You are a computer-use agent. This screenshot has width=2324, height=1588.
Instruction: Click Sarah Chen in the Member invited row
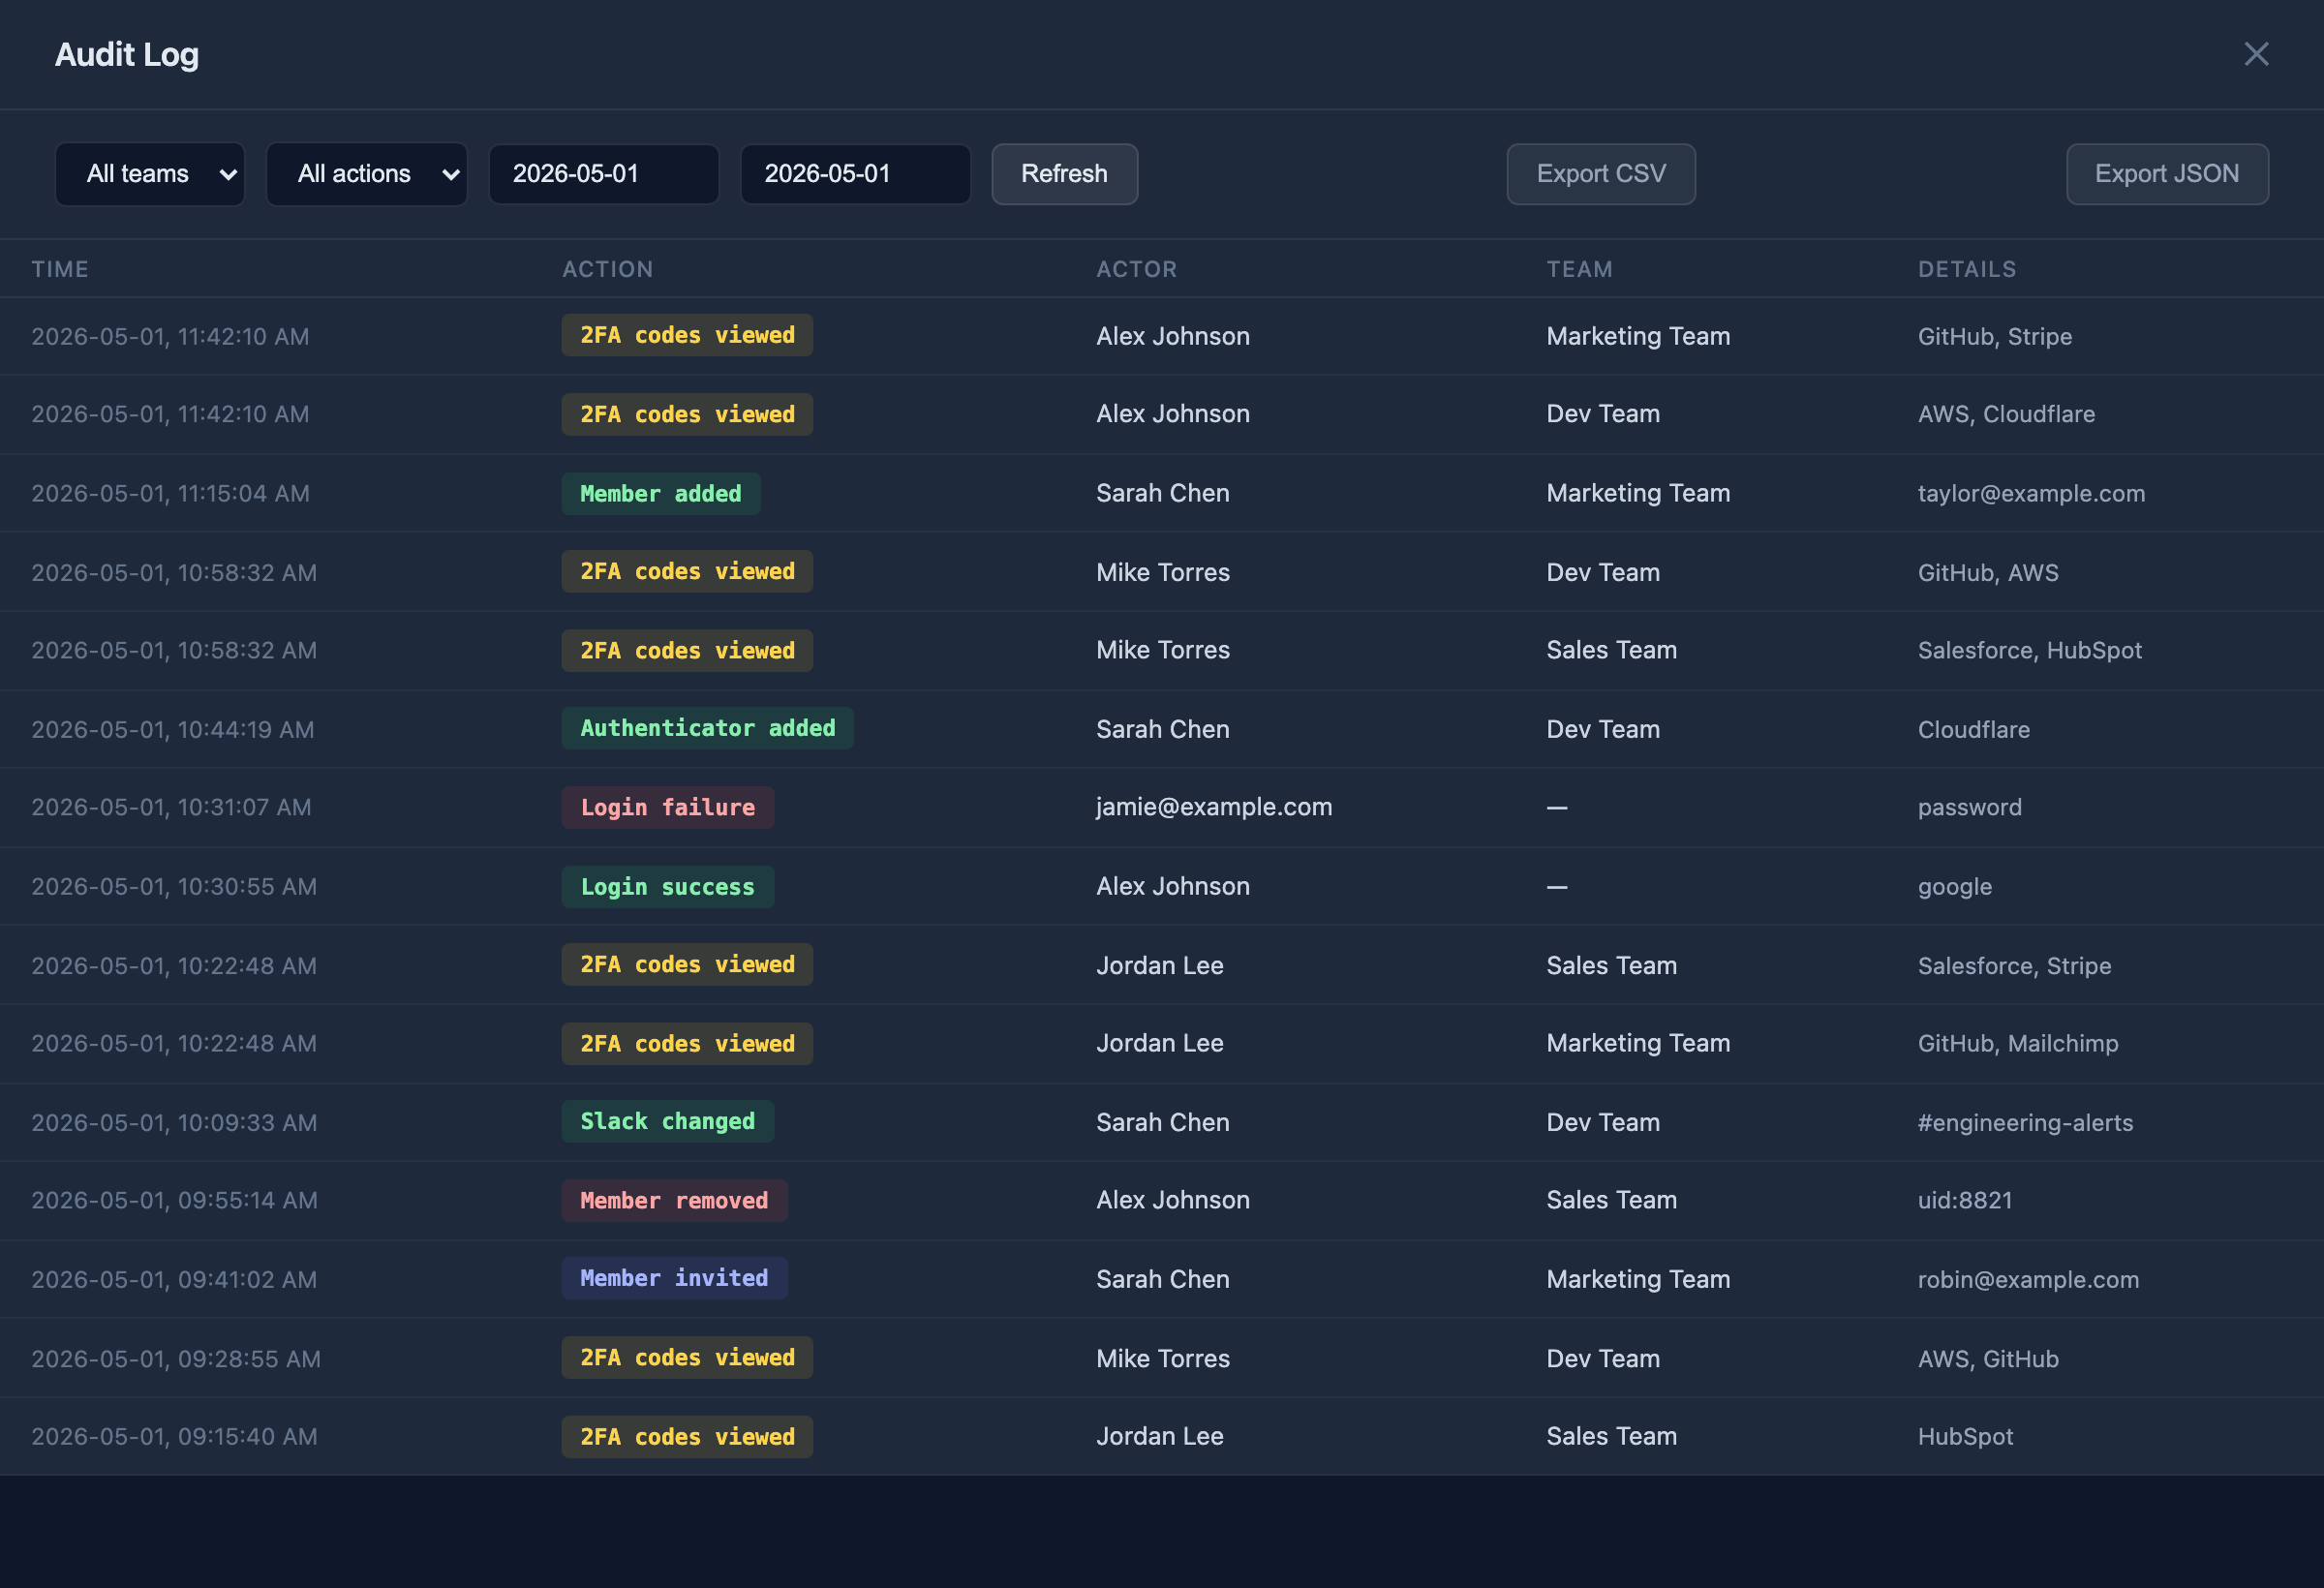tap(1162, 1279)
